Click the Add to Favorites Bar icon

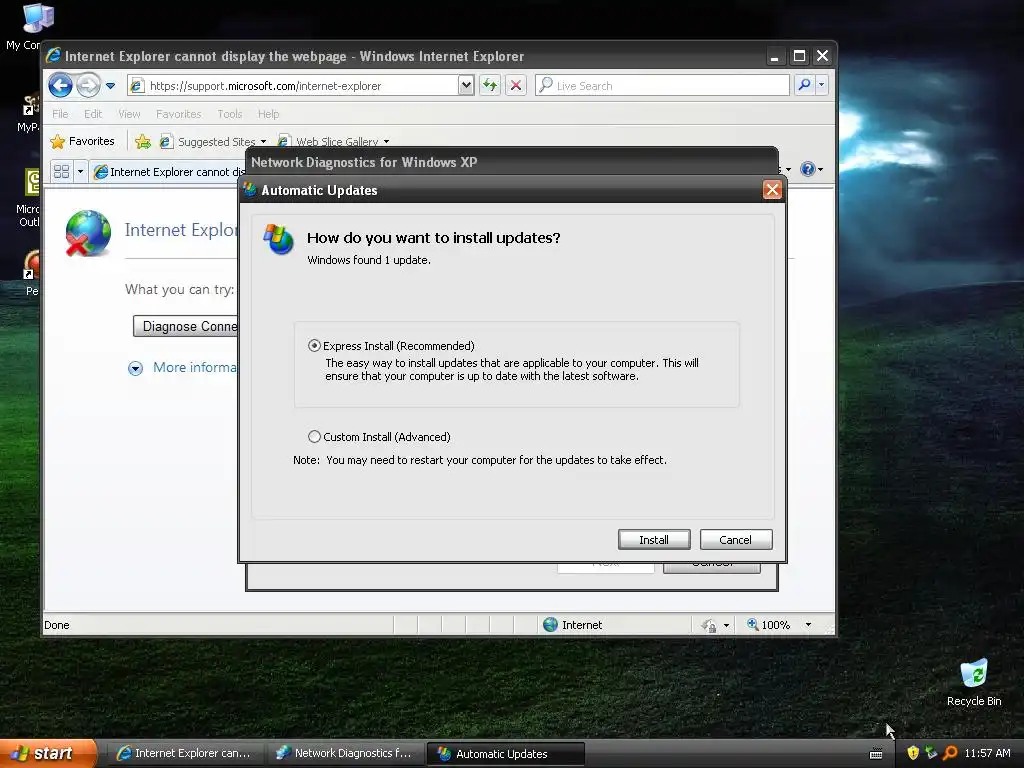(x=143, y=141)
